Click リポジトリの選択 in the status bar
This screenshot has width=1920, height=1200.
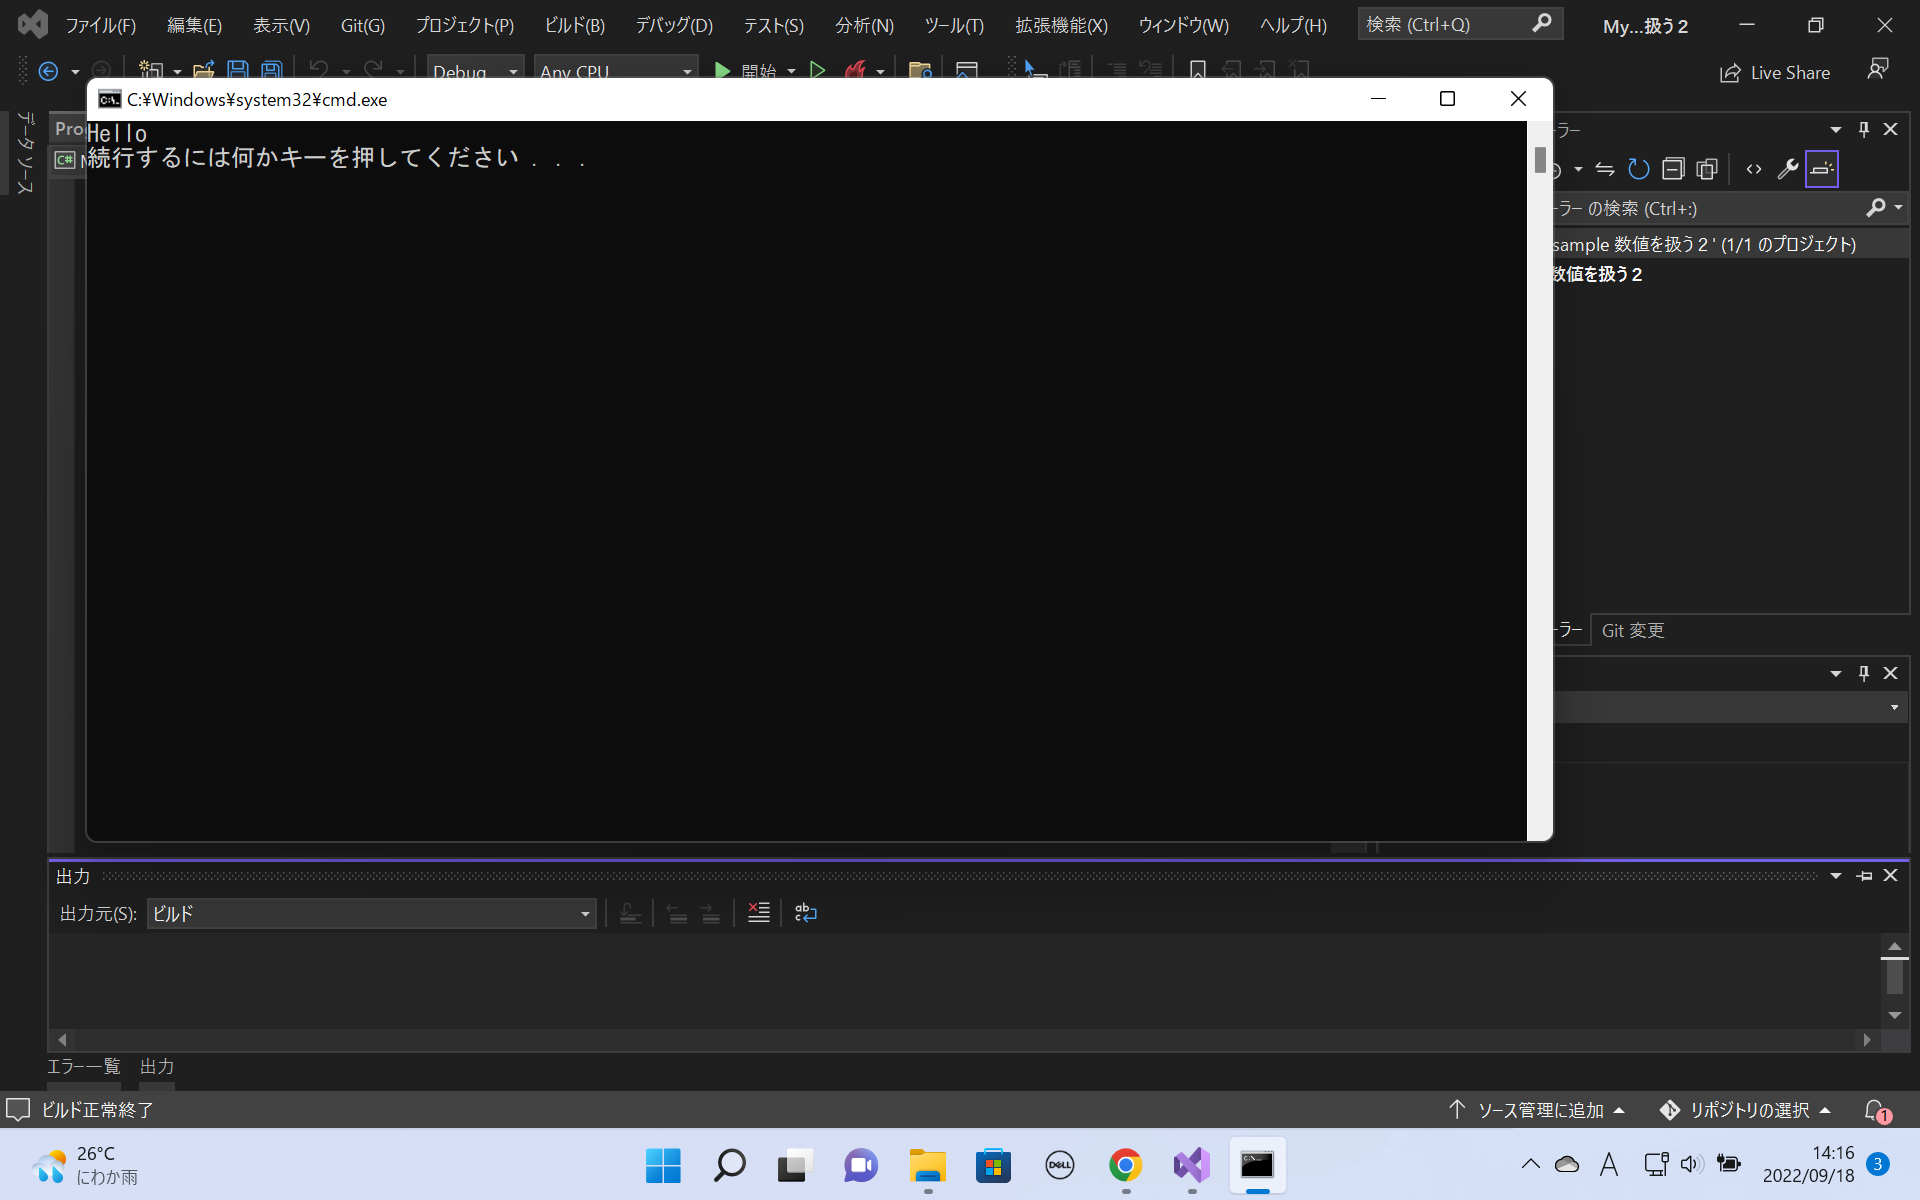coord(1748,1110)
